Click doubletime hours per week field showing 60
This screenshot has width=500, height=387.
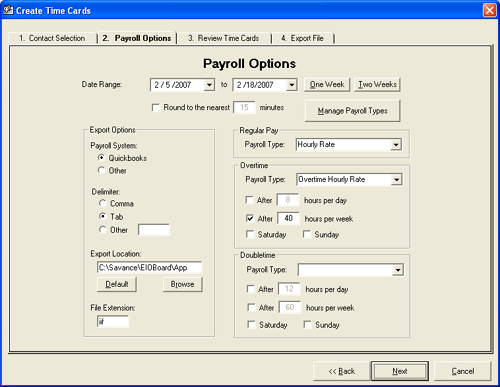point(290,307)
